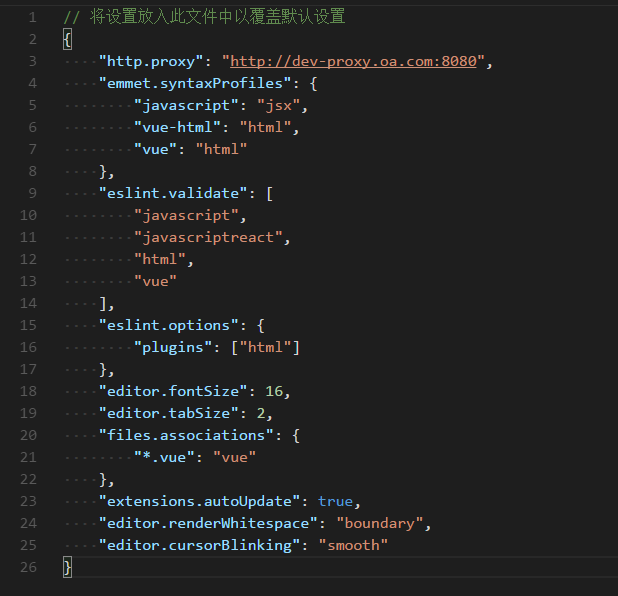Click the "plugins" key on line 16
This screenshot has width=618, height=596.
(x=173, y=348)
